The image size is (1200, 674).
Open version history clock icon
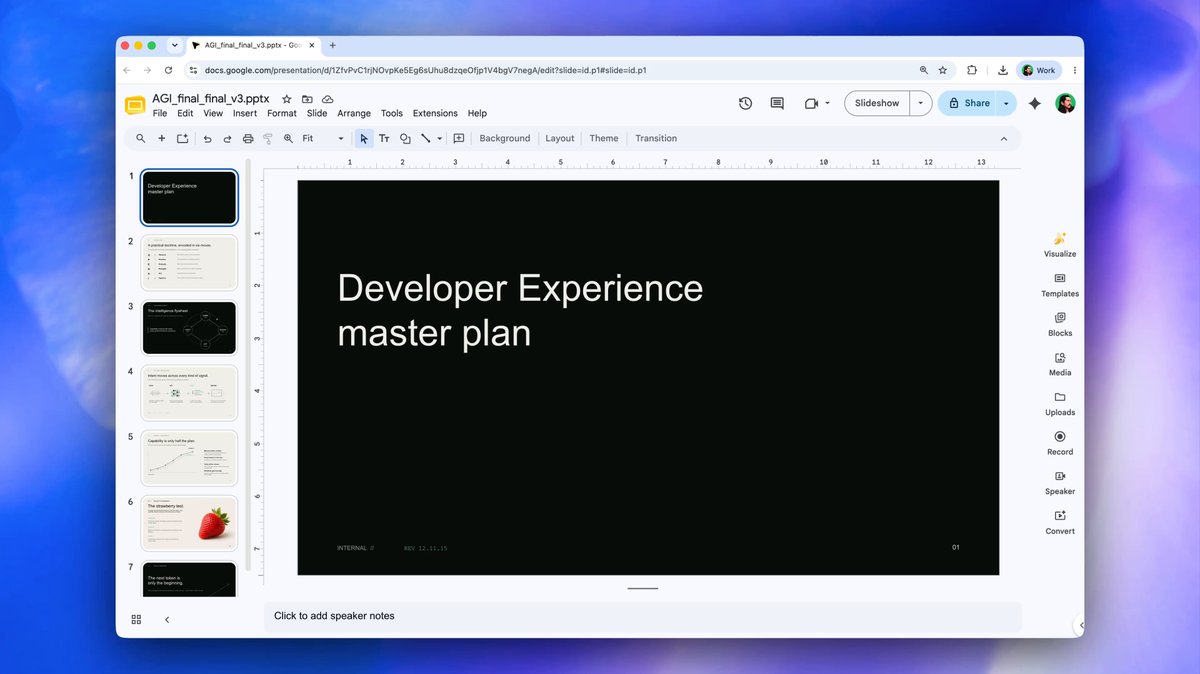pyautogui.click(x=745, y=103)
